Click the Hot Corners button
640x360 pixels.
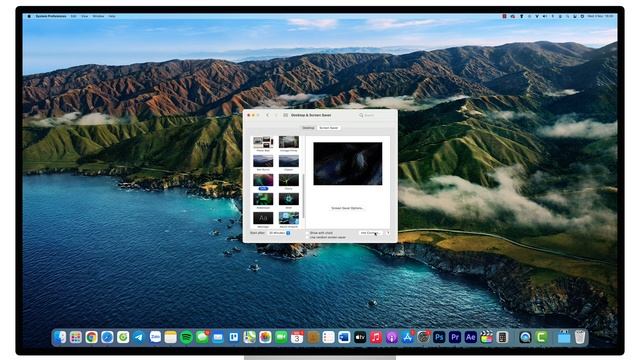[x=370, y=233]
